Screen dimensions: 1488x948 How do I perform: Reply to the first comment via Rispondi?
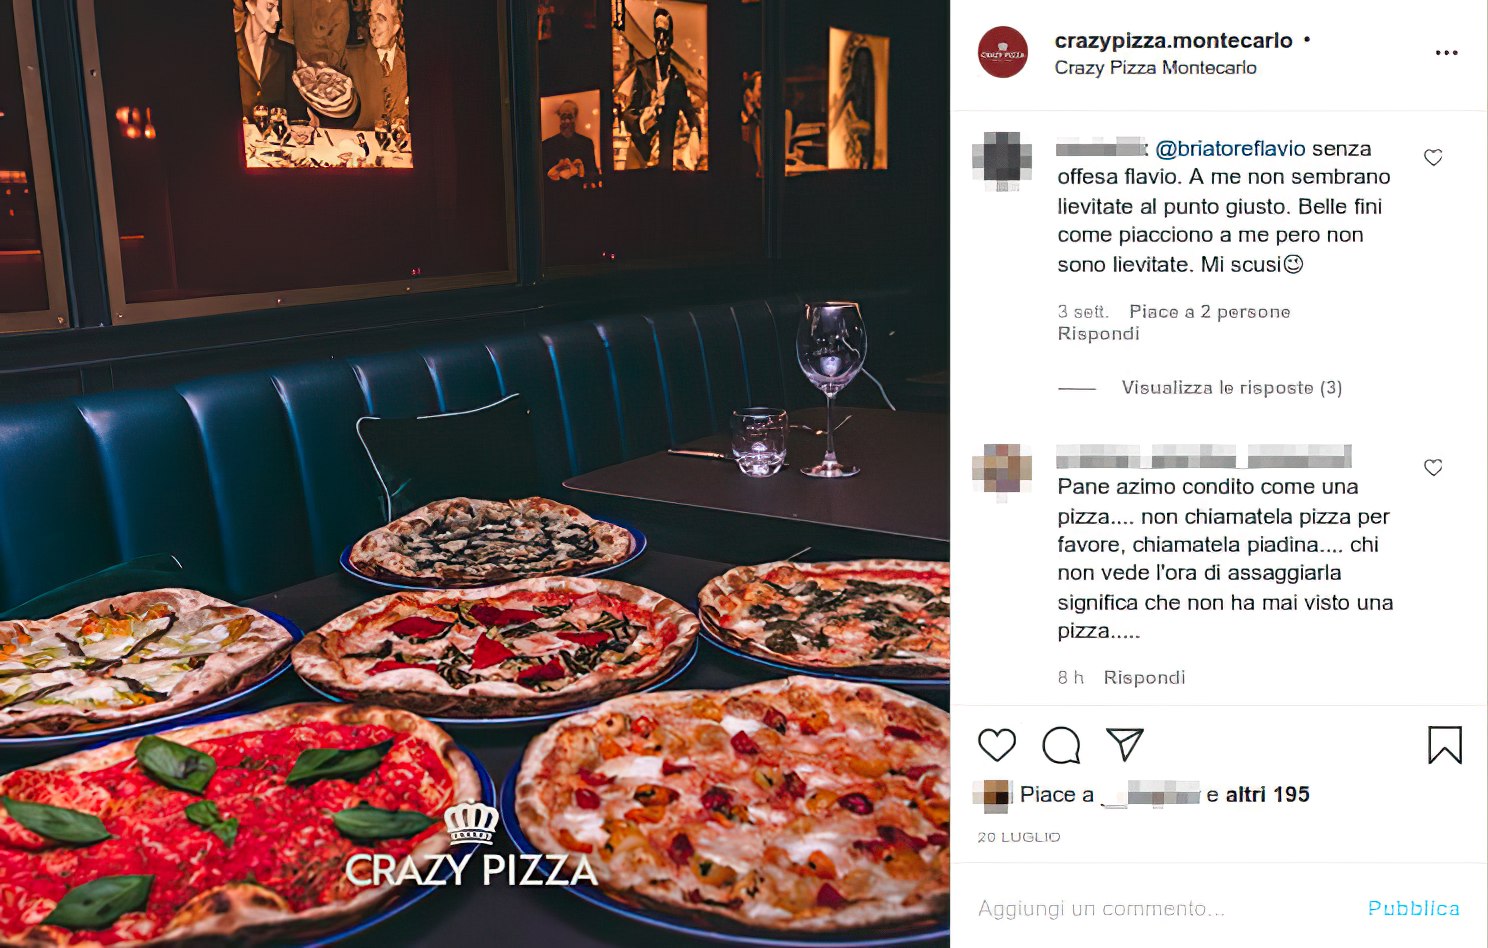point(1098,334)
